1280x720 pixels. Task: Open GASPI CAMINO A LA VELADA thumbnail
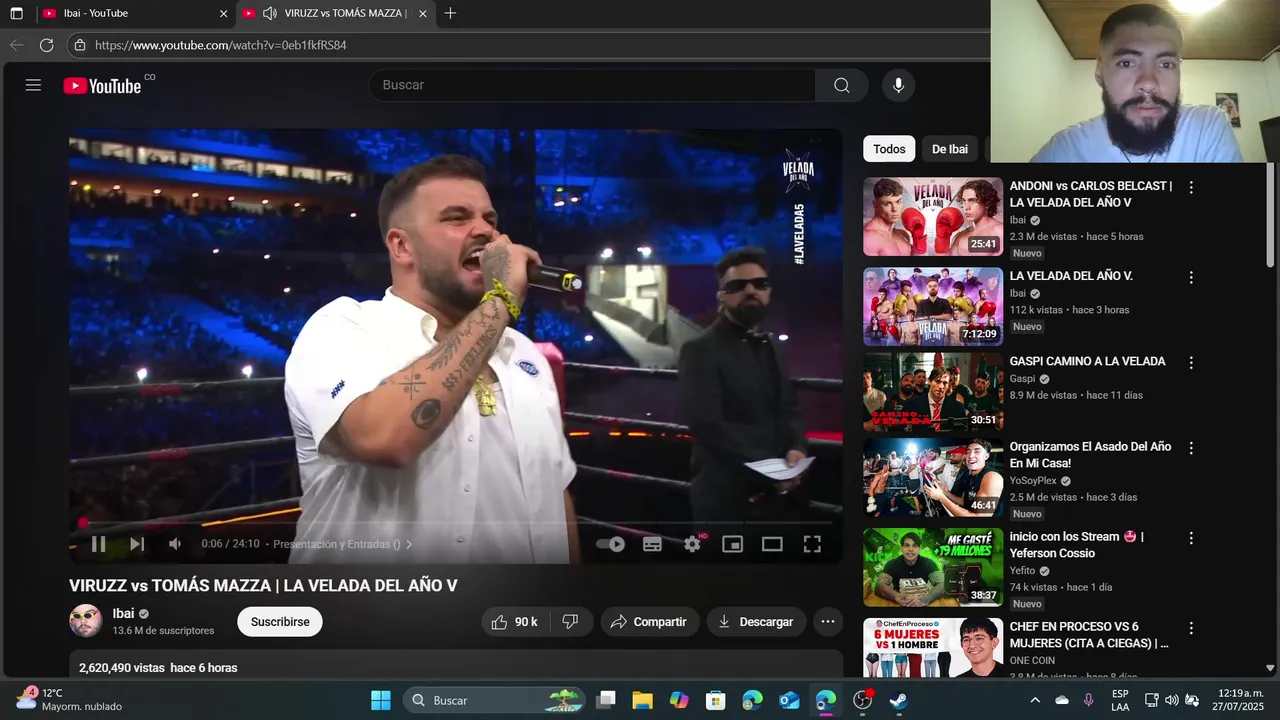(933, 392)
